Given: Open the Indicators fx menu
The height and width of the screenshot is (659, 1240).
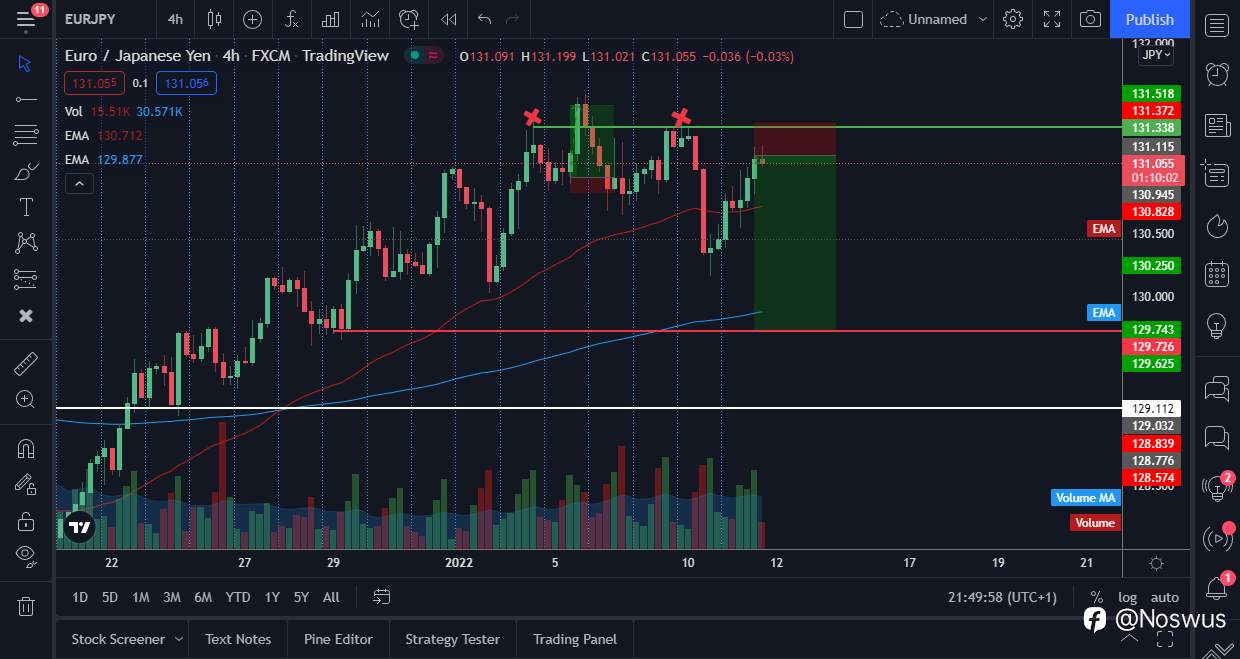Looking at the screenshot, I should (291, 19).
